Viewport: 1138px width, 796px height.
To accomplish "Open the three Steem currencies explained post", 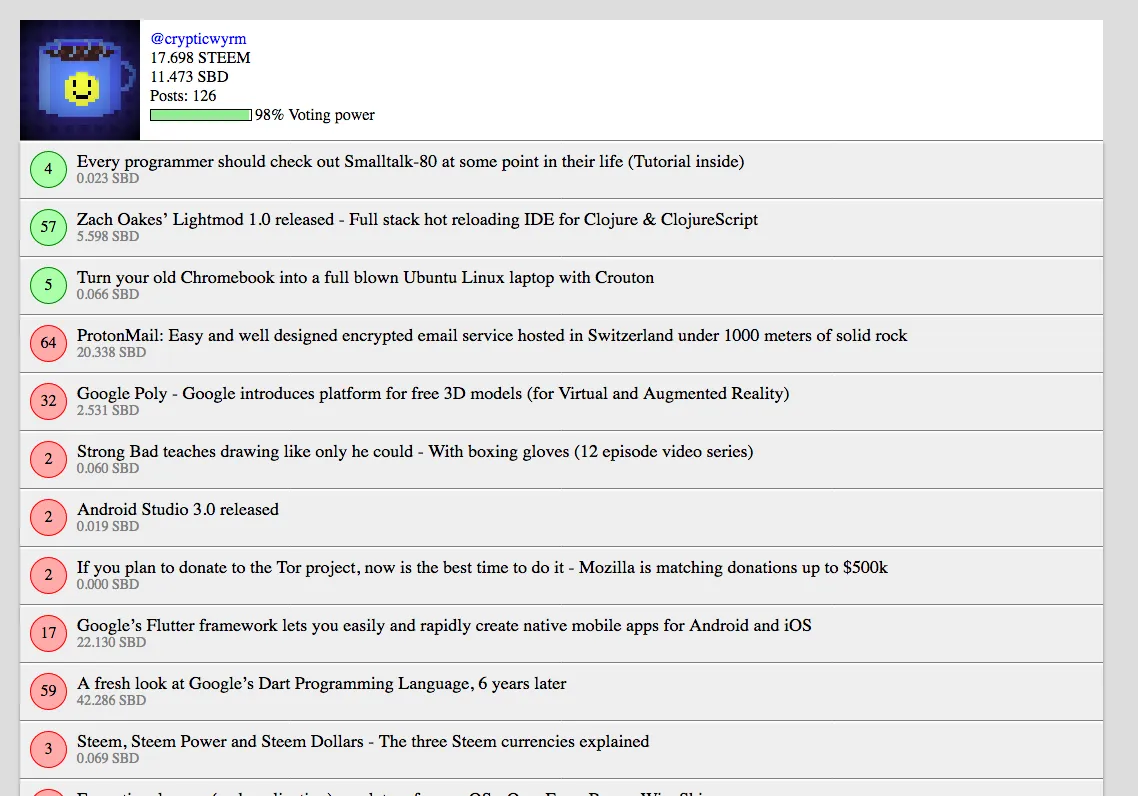I will pyautogui.click(x=363, y=742).
